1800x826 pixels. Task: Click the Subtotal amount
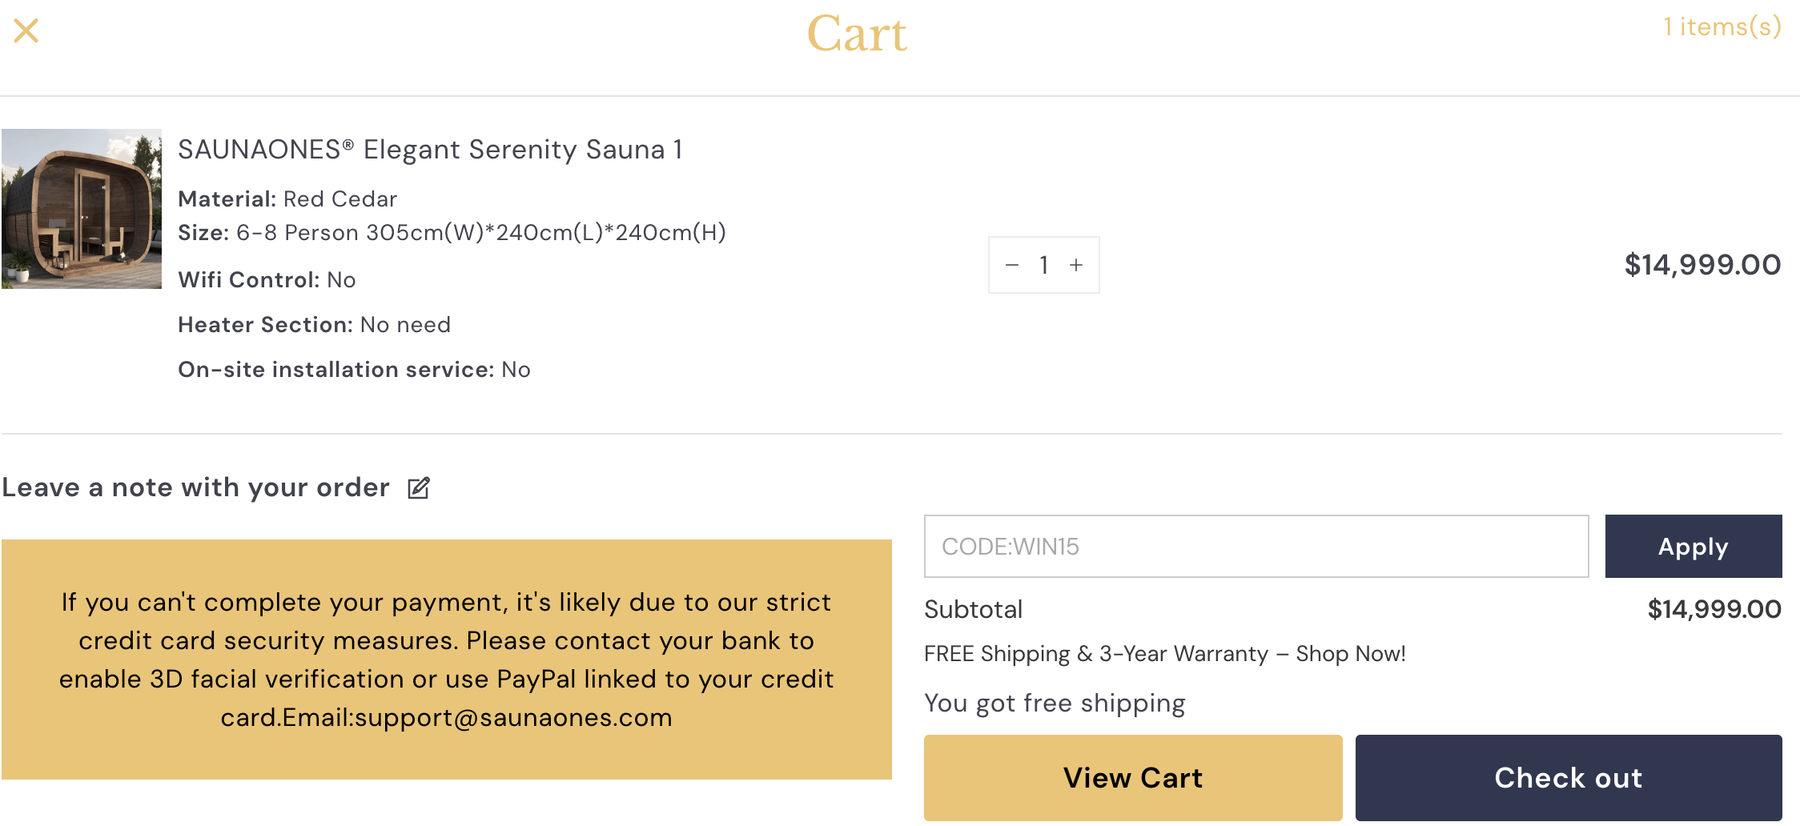pos(1714,609)
